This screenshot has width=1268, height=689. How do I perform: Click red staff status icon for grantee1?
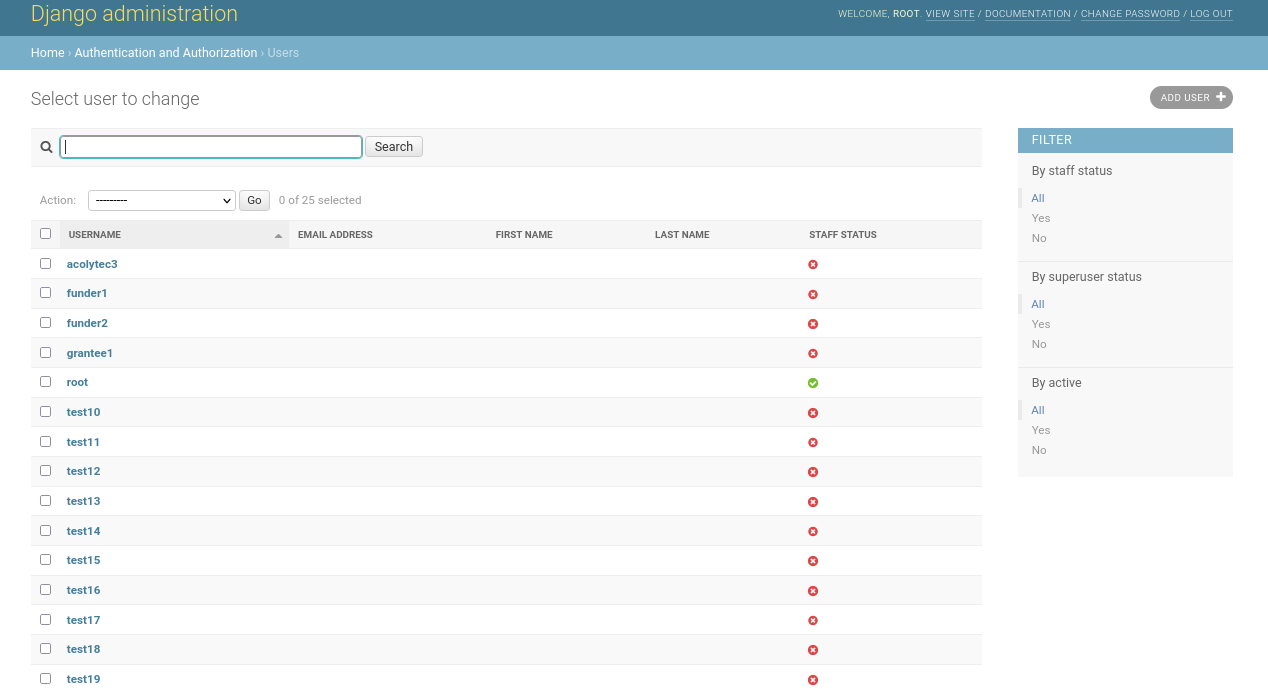point(813,354)
